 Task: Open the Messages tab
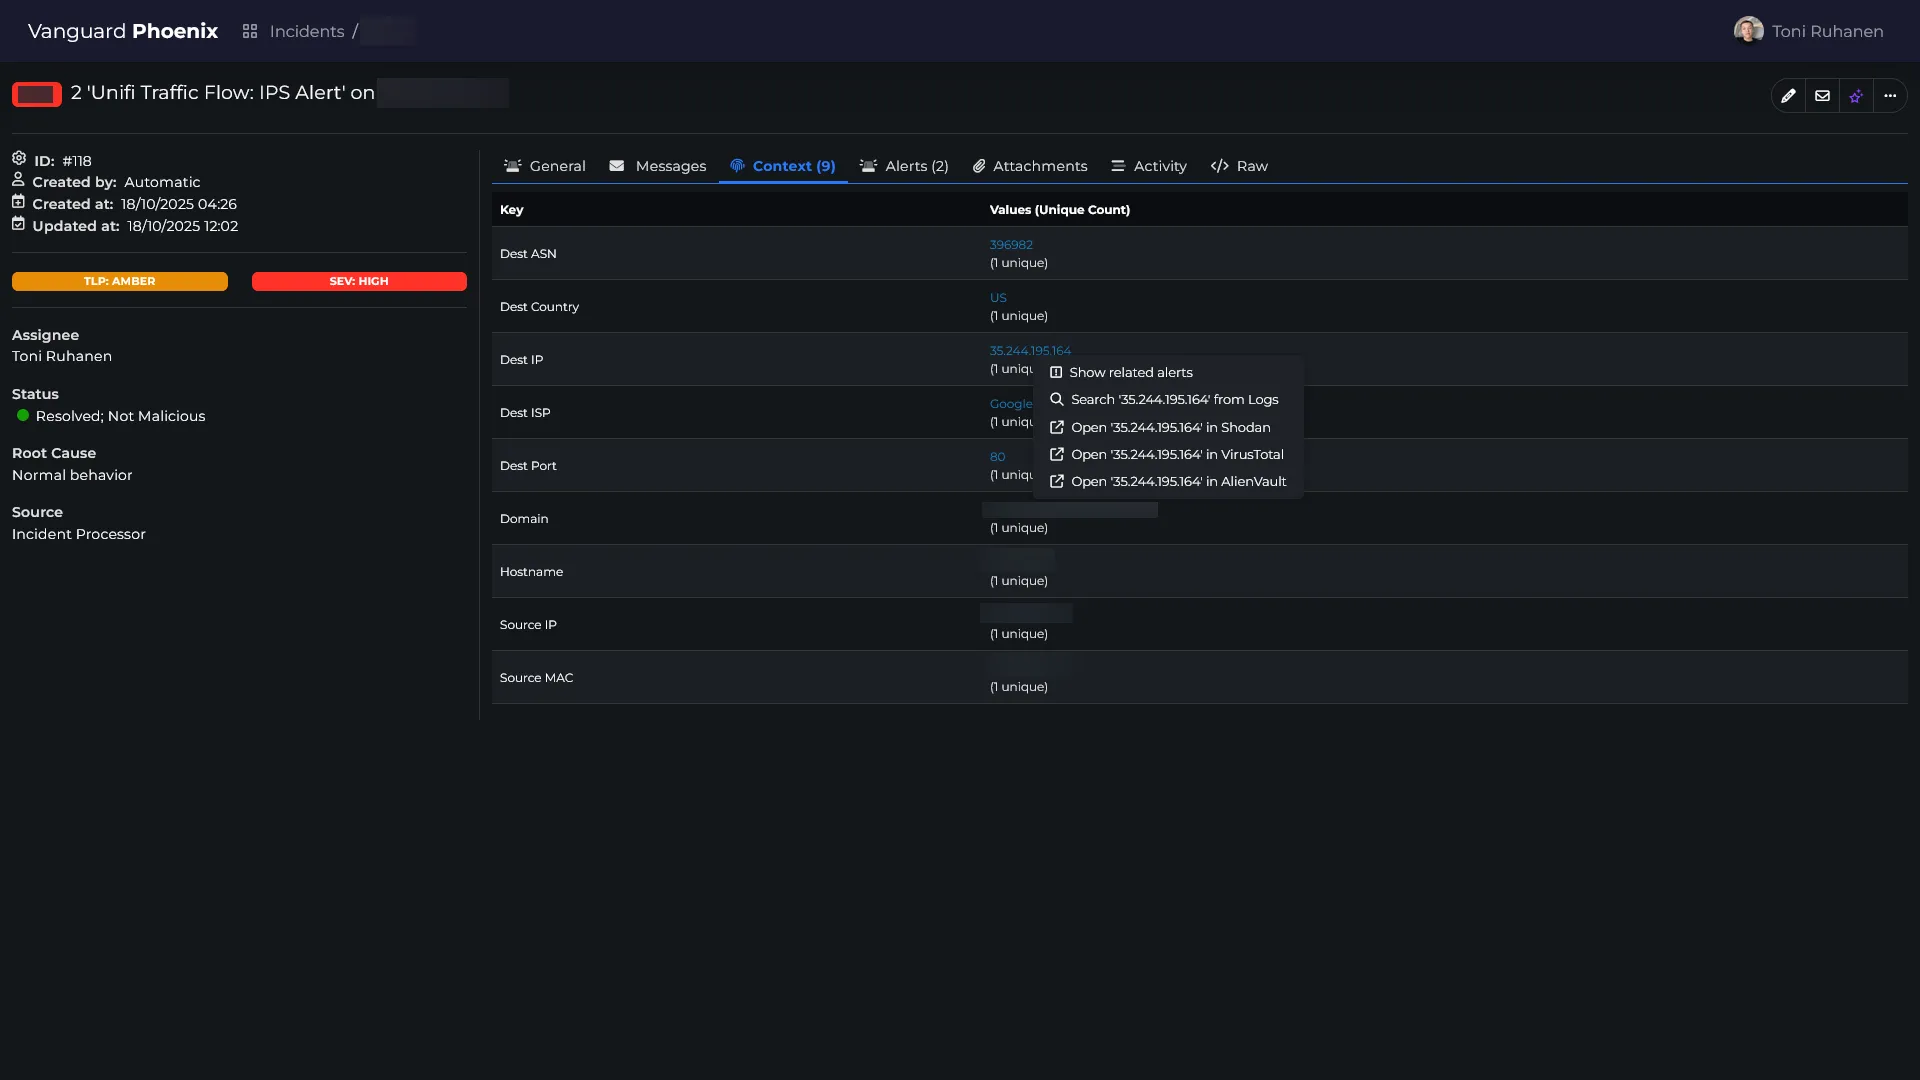(x=658, y=166)
